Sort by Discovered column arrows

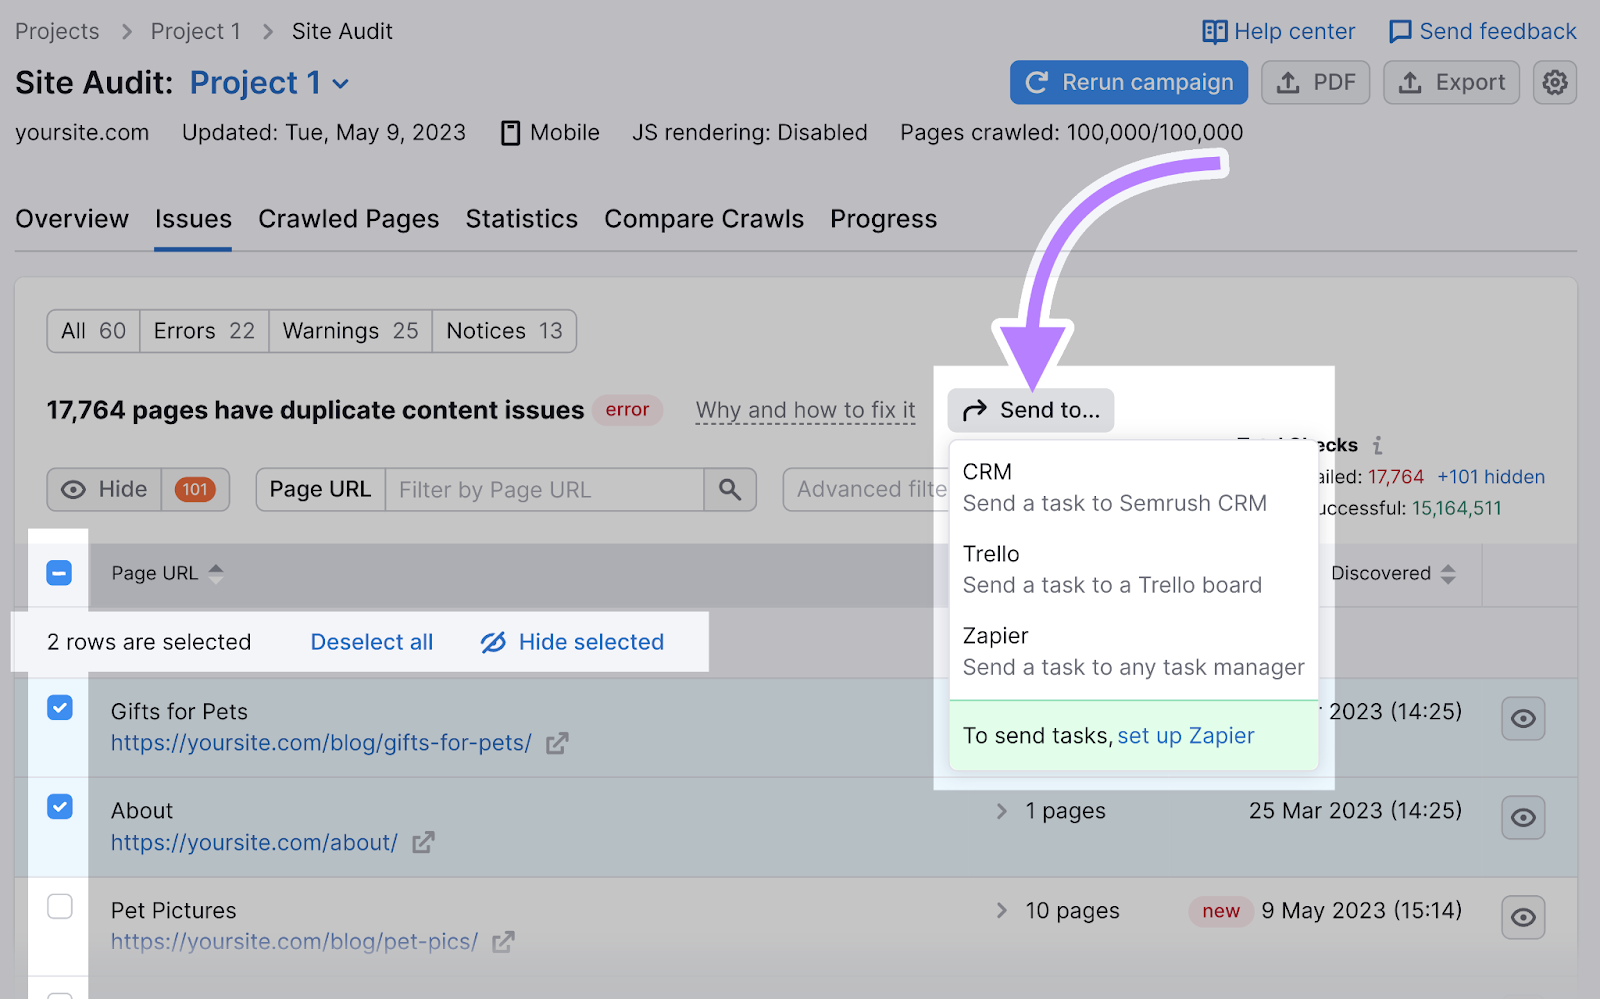click(1448, 574)
